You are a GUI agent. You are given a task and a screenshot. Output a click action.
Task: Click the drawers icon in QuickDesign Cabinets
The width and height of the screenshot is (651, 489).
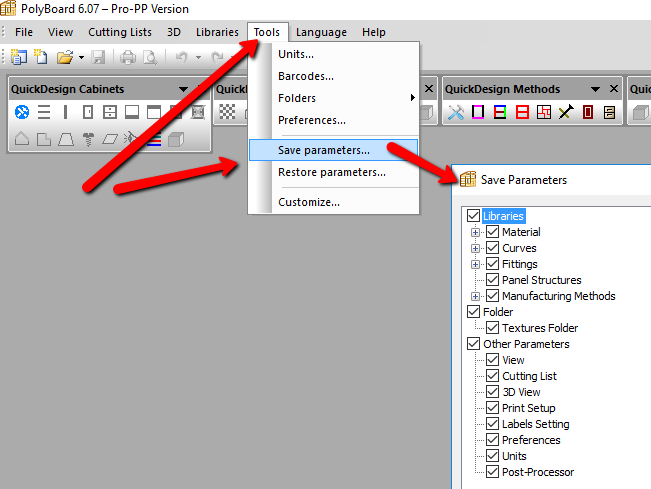click(x=110, y=112)
